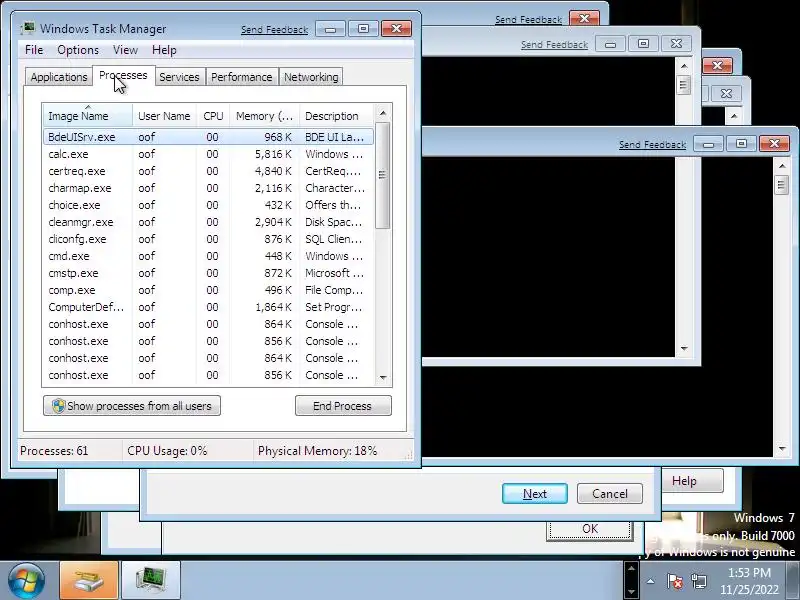Select the cmstp.exe process
The image size is (800, 600).
coord(208,273)
